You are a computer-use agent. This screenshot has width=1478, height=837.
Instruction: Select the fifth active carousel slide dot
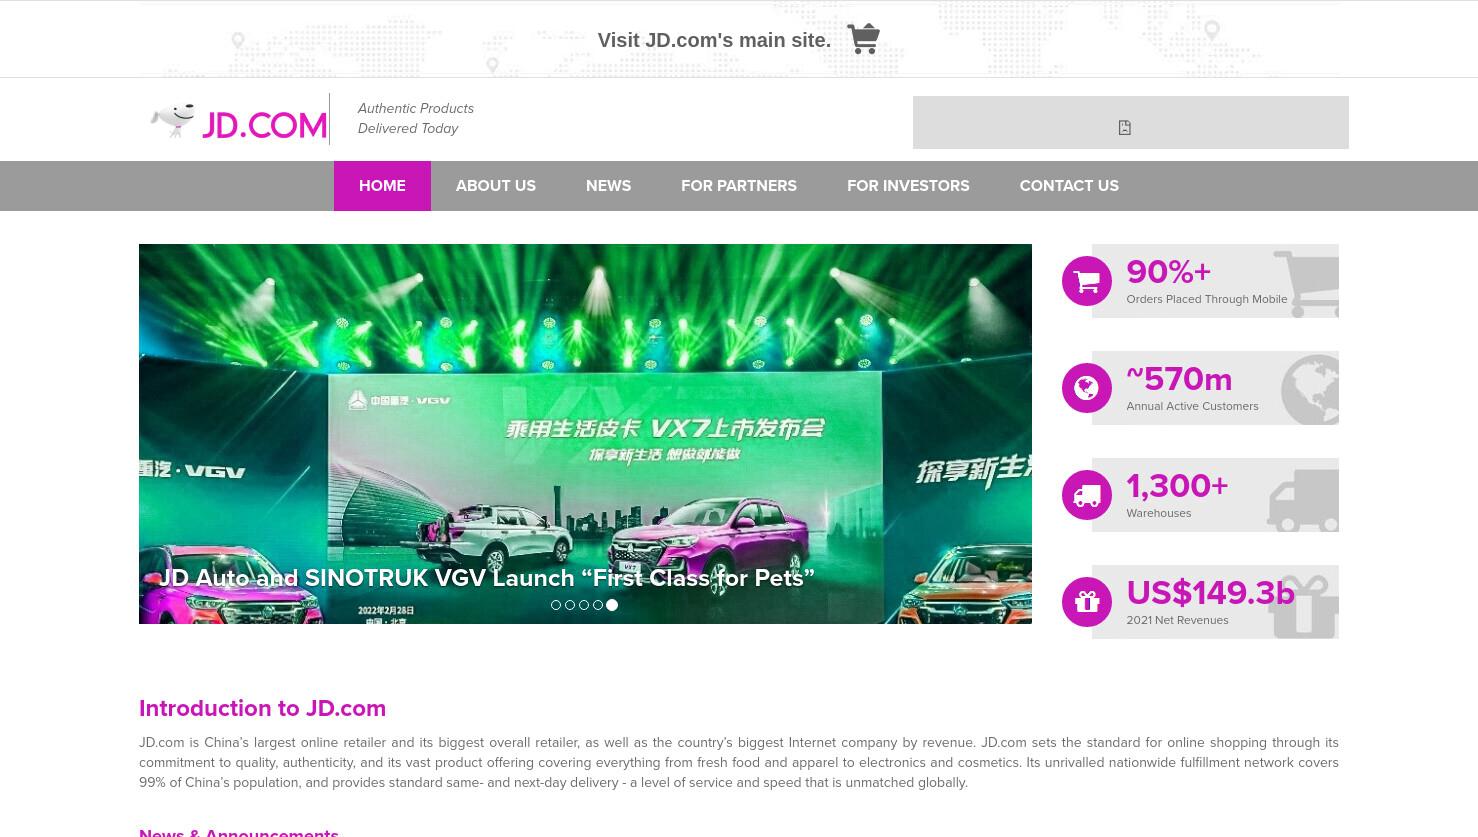[x=612, y=605]
